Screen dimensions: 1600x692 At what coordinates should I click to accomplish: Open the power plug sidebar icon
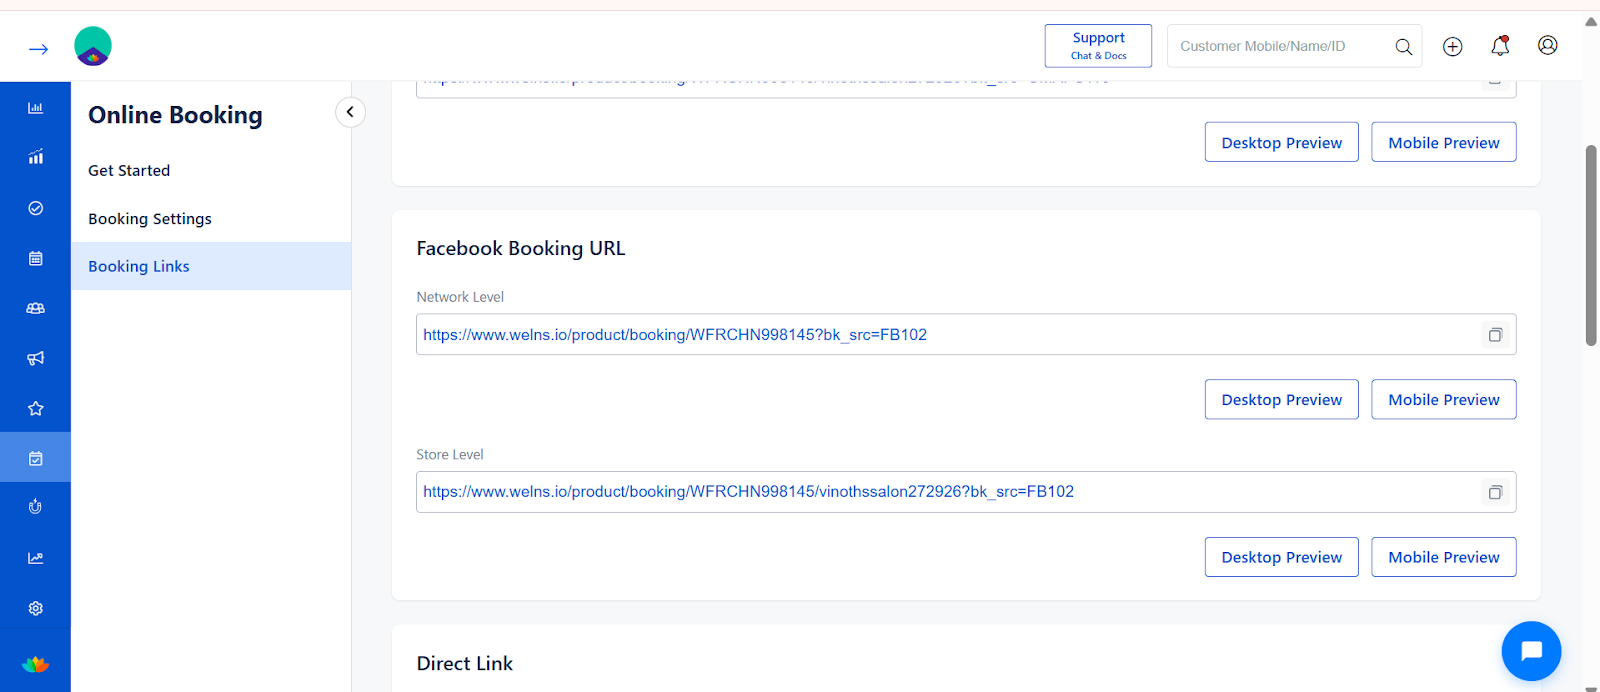[x=36, y=507]
